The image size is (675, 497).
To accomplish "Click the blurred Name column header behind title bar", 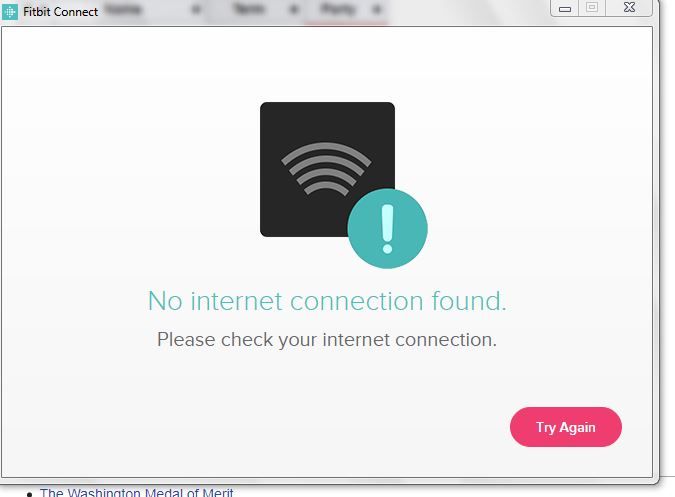I will (123, 9).
